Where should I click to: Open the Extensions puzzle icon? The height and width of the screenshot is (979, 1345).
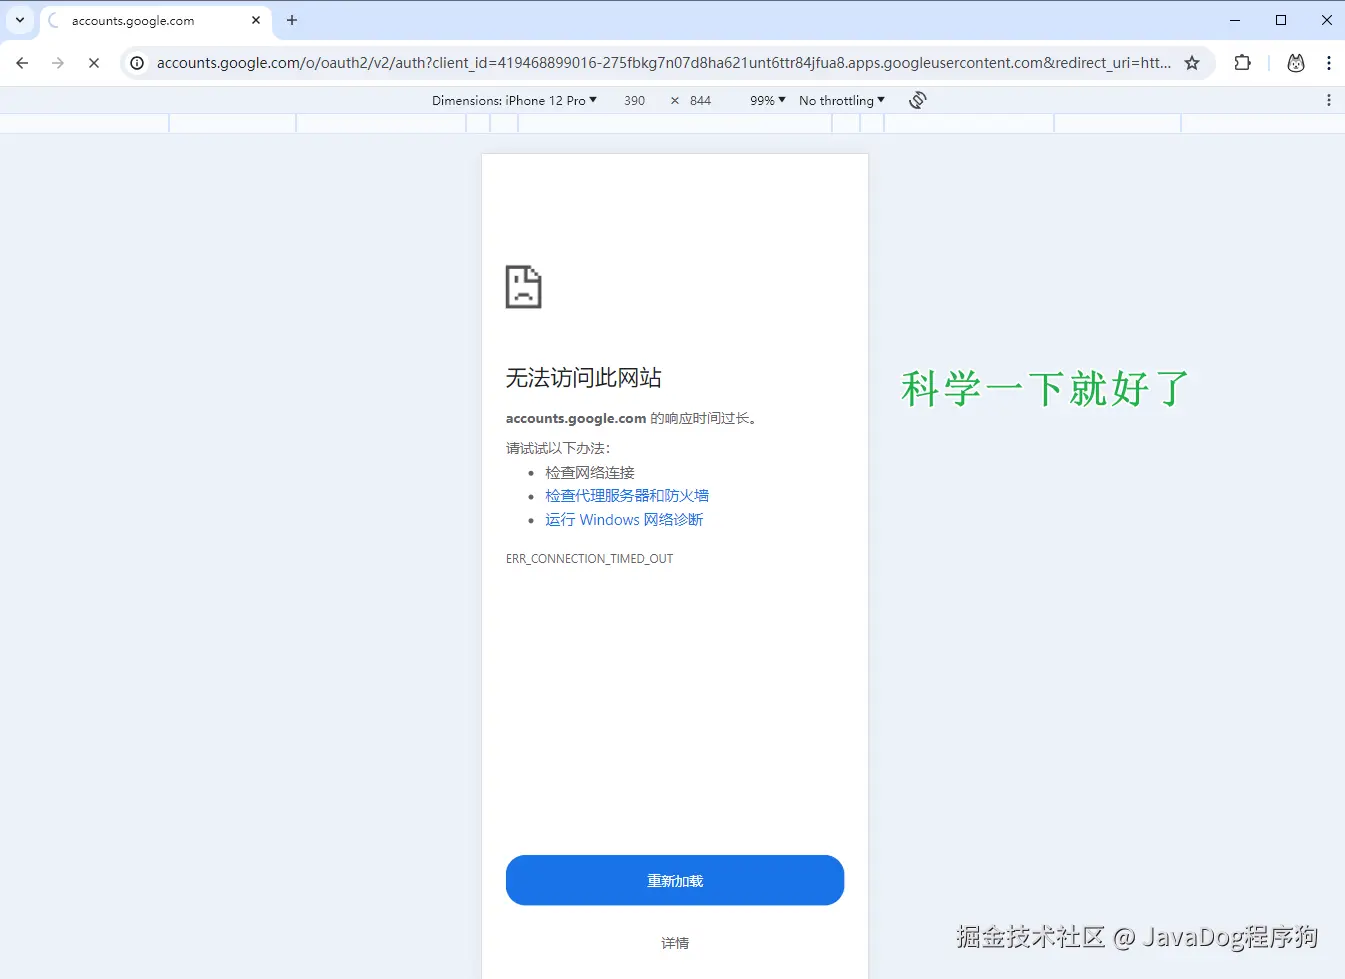(x=1242, y=63)
